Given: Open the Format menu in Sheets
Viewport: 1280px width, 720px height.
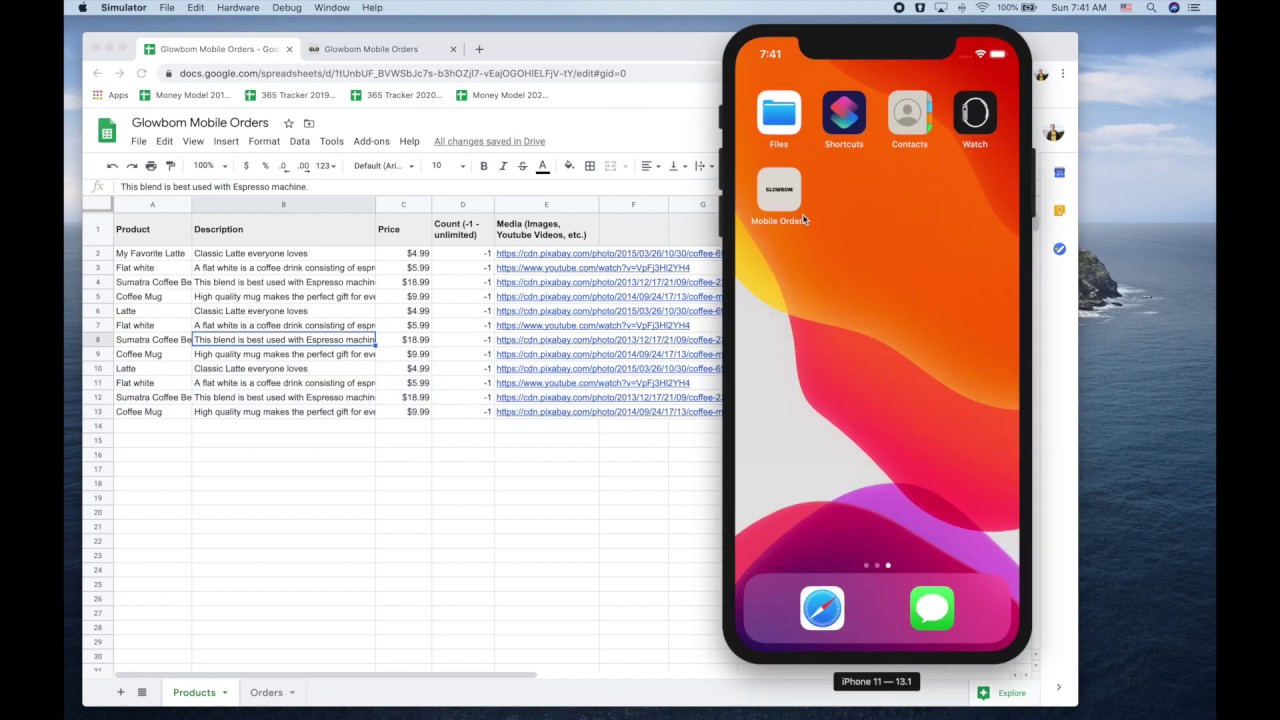Looking at the screenshot, I should tap(264, 142).
